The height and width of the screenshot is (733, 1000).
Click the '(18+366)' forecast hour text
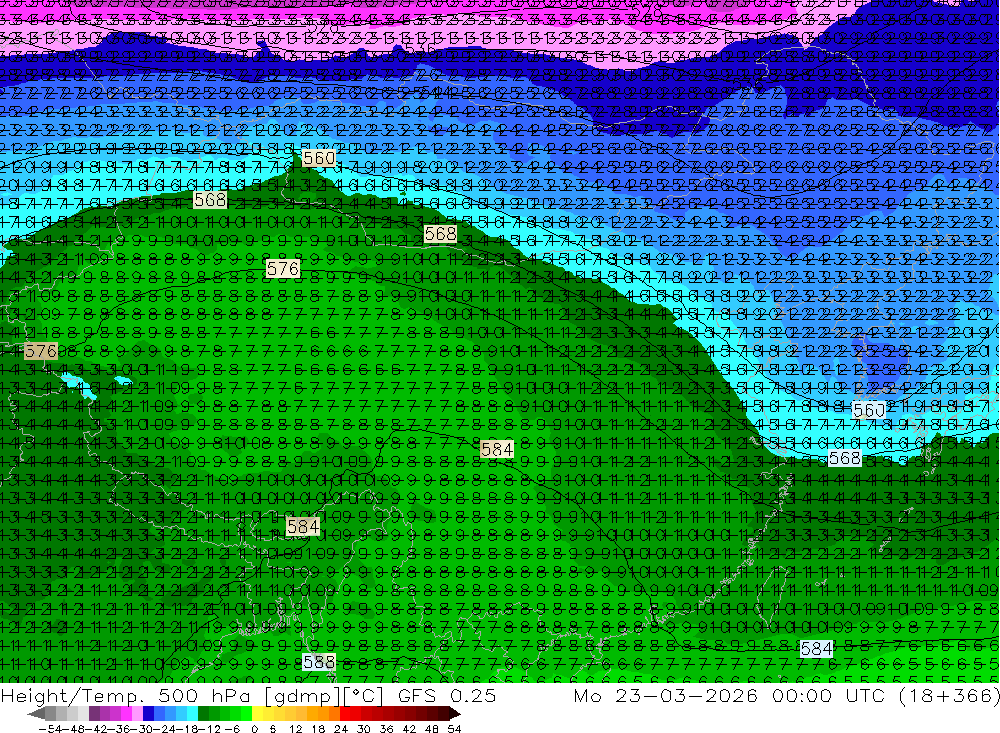pos(948,695)
